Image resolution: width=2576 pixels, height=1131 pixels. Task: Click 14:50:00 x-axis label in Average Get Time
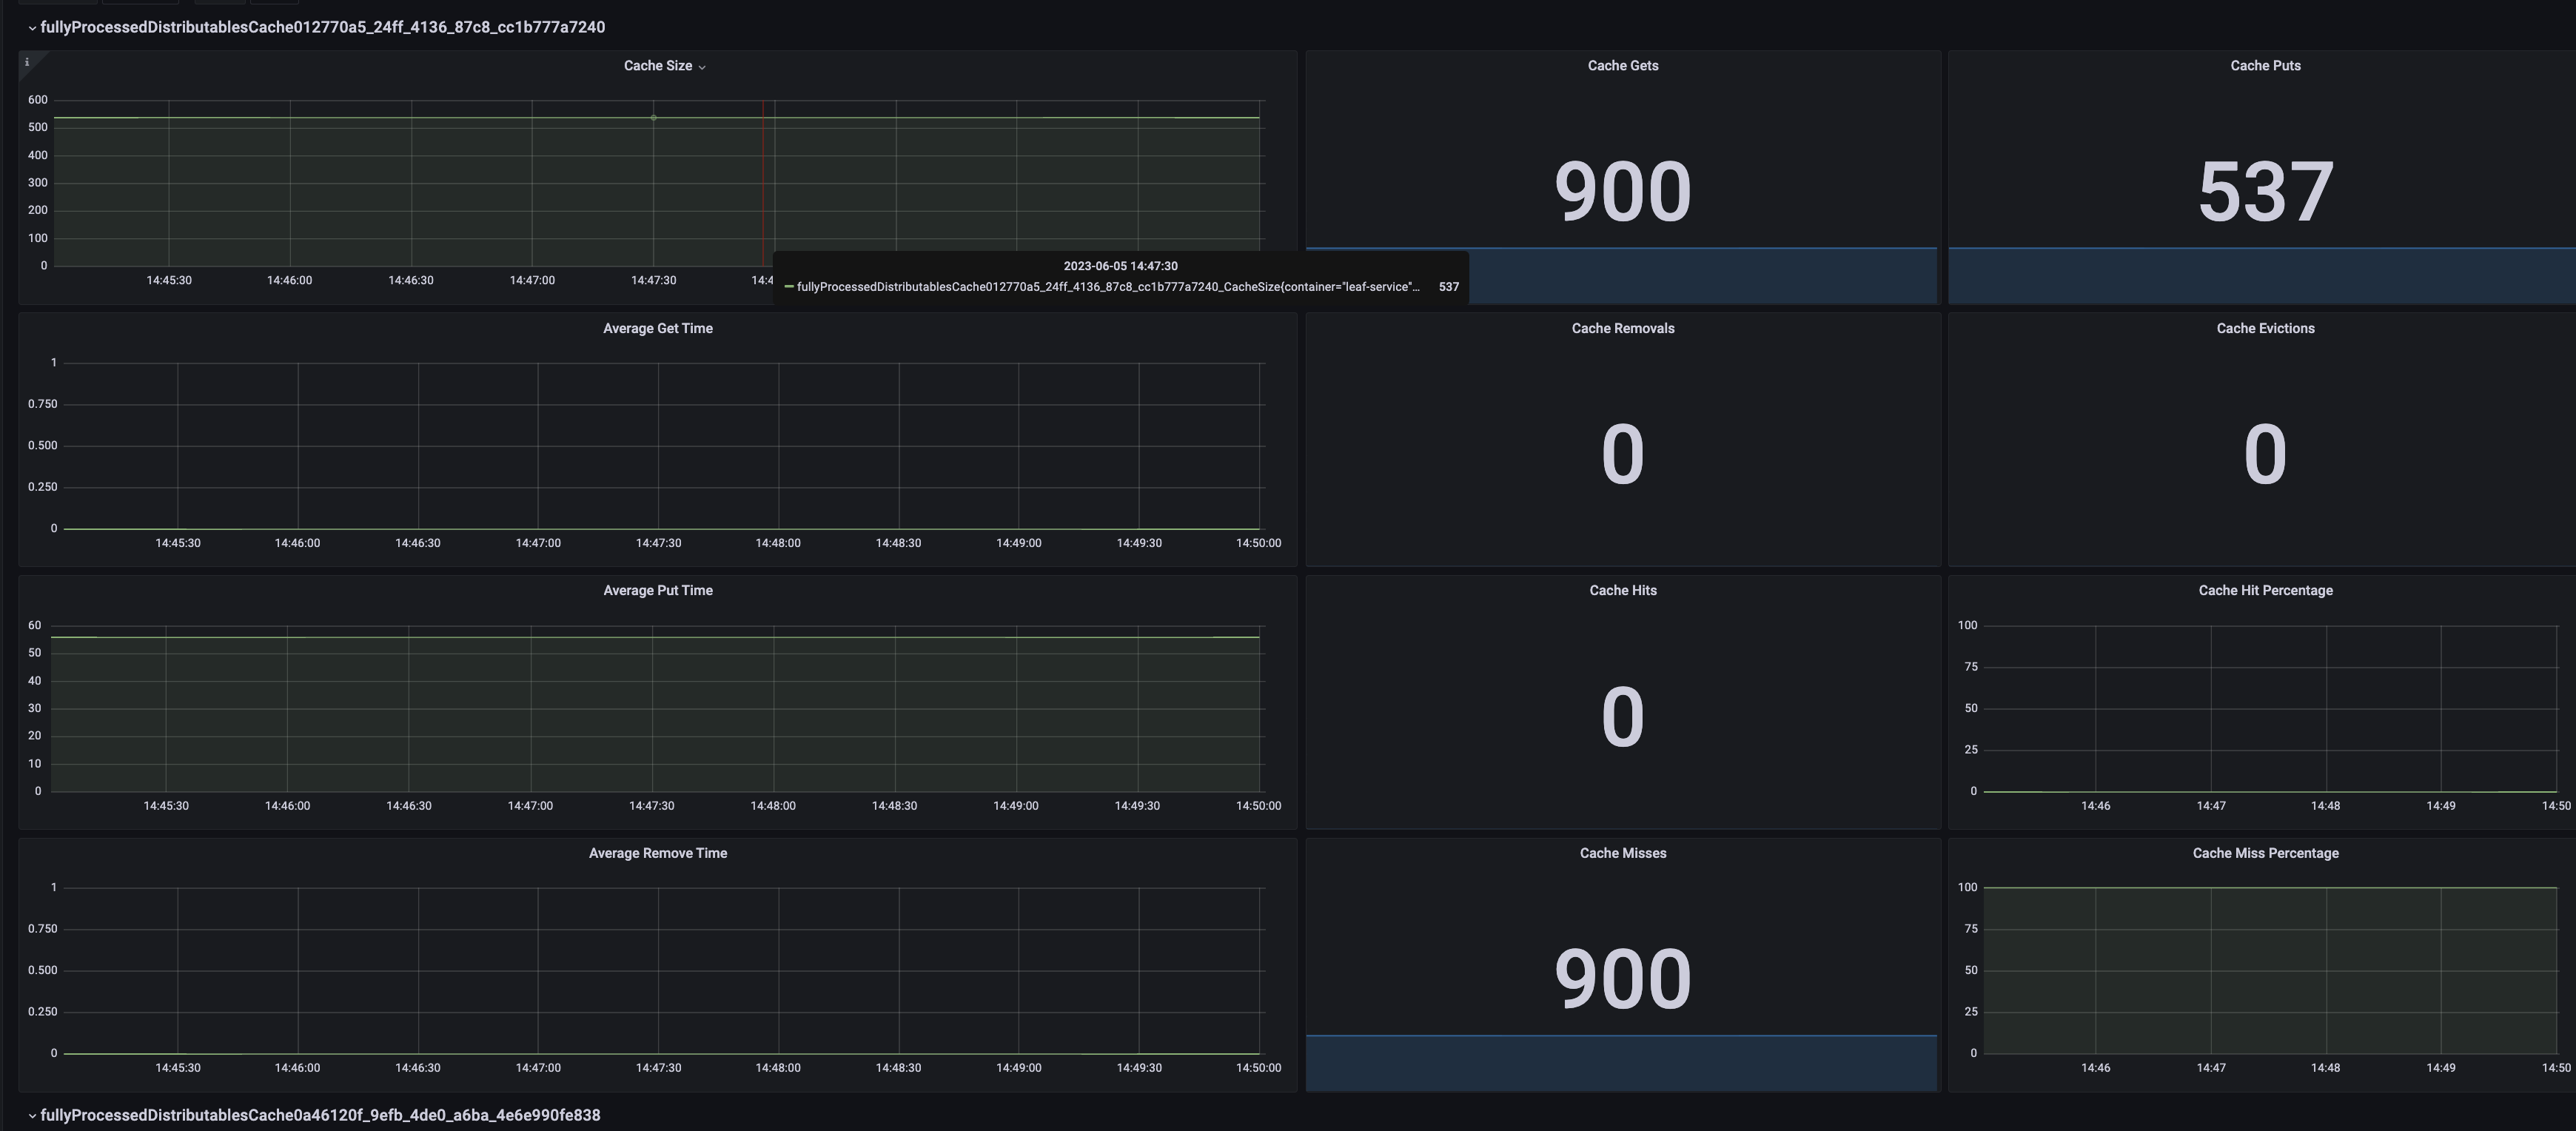[1258, 544]
